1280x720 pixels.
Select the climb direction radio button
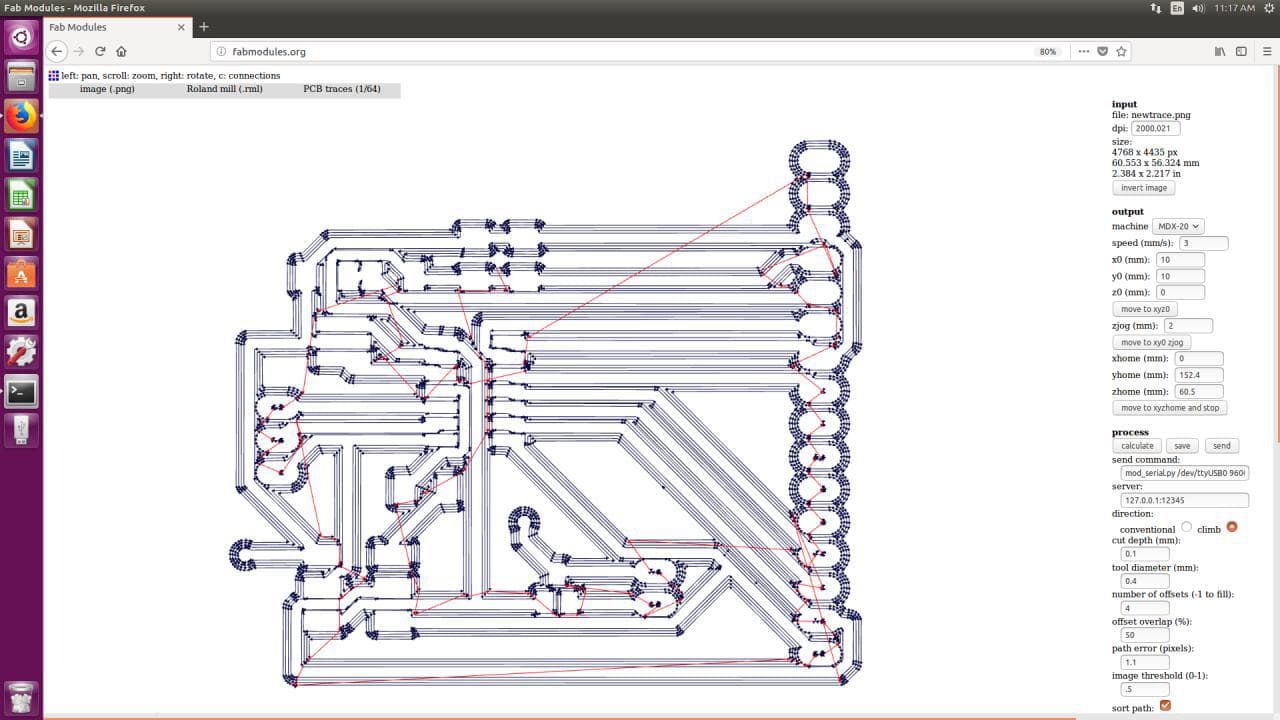(1231, 527)
